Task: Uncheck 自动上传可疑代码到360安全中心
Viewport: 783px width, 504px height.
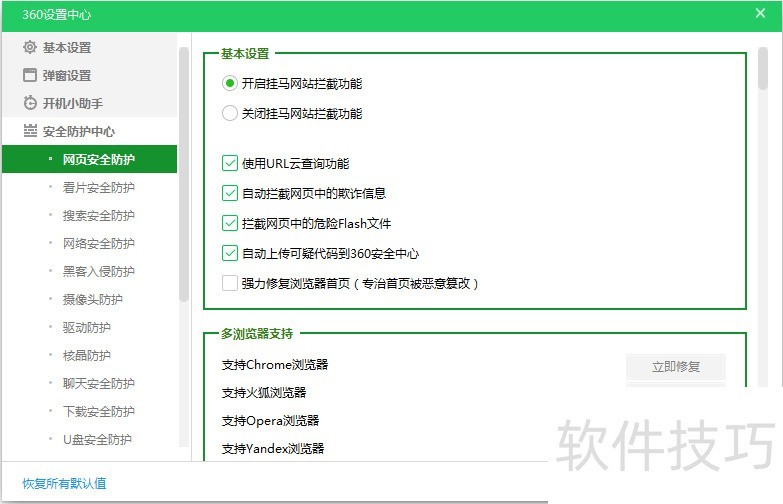Action: [230, 253]
